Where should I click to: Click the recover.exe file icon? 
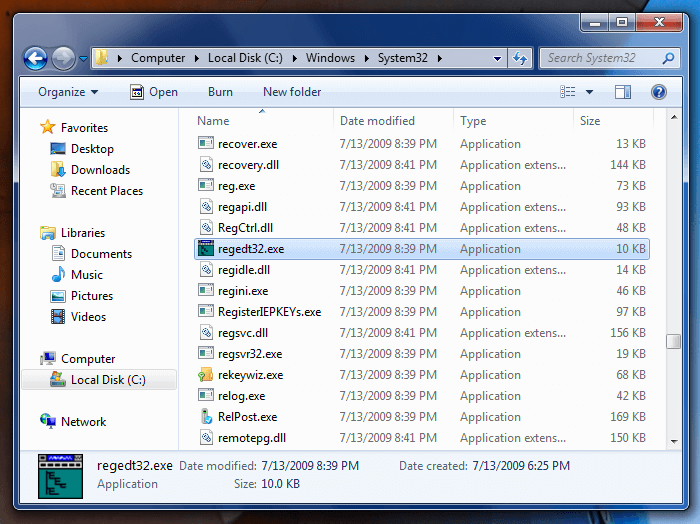click(206, 143)
